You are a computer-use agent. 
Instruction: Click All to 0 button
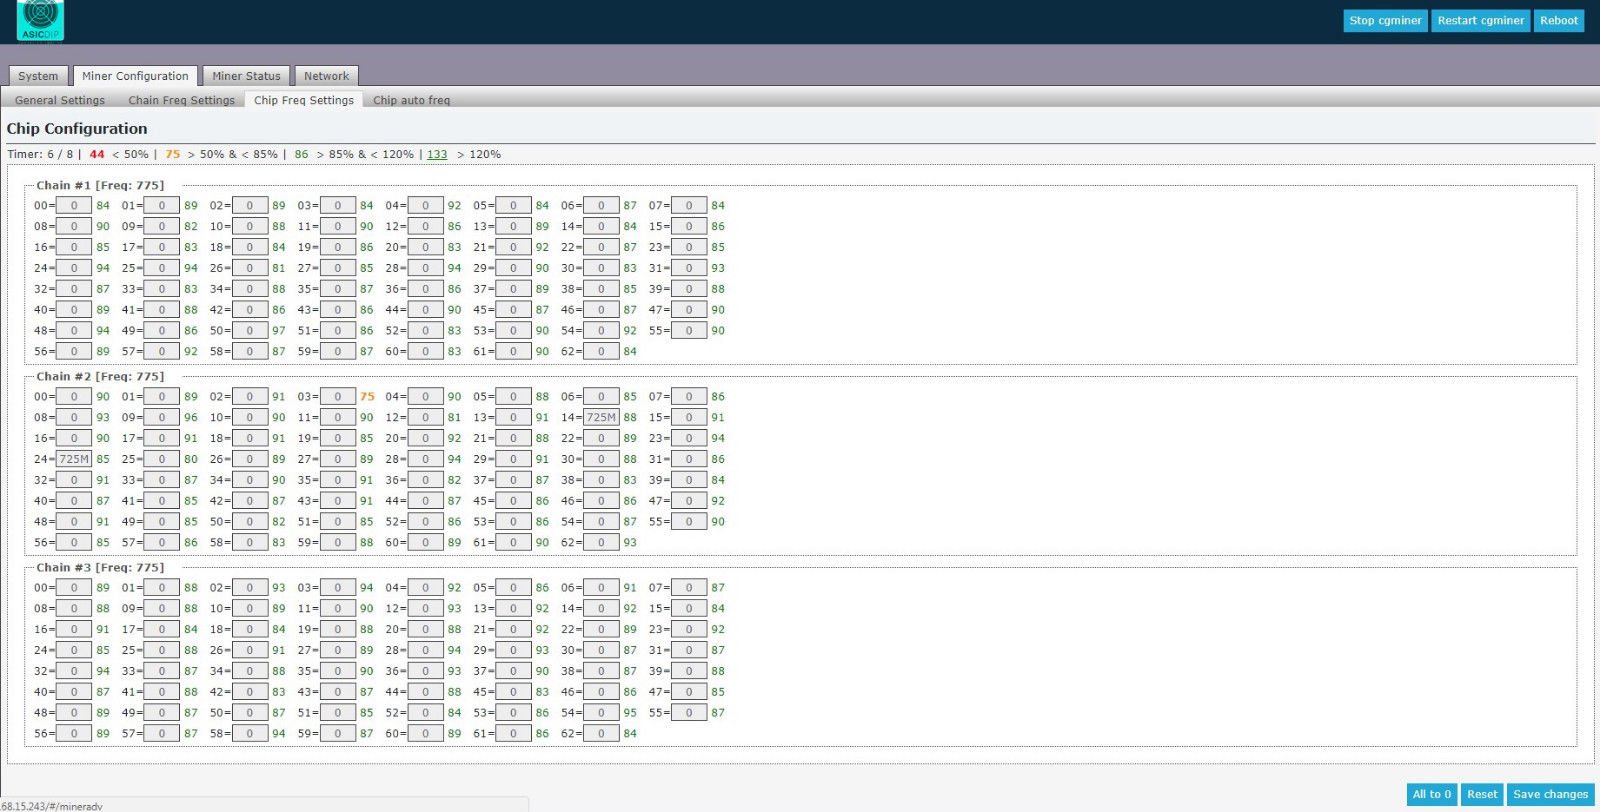pyautogui.click(x=1431, y=794)
